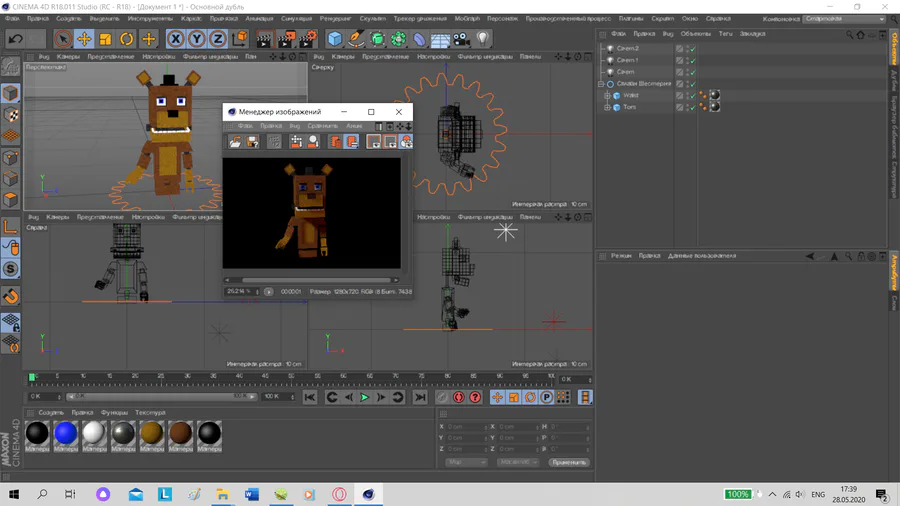Toggle enable checkmark for Torn object
The image size is (900, 506).
pos(691,107)
